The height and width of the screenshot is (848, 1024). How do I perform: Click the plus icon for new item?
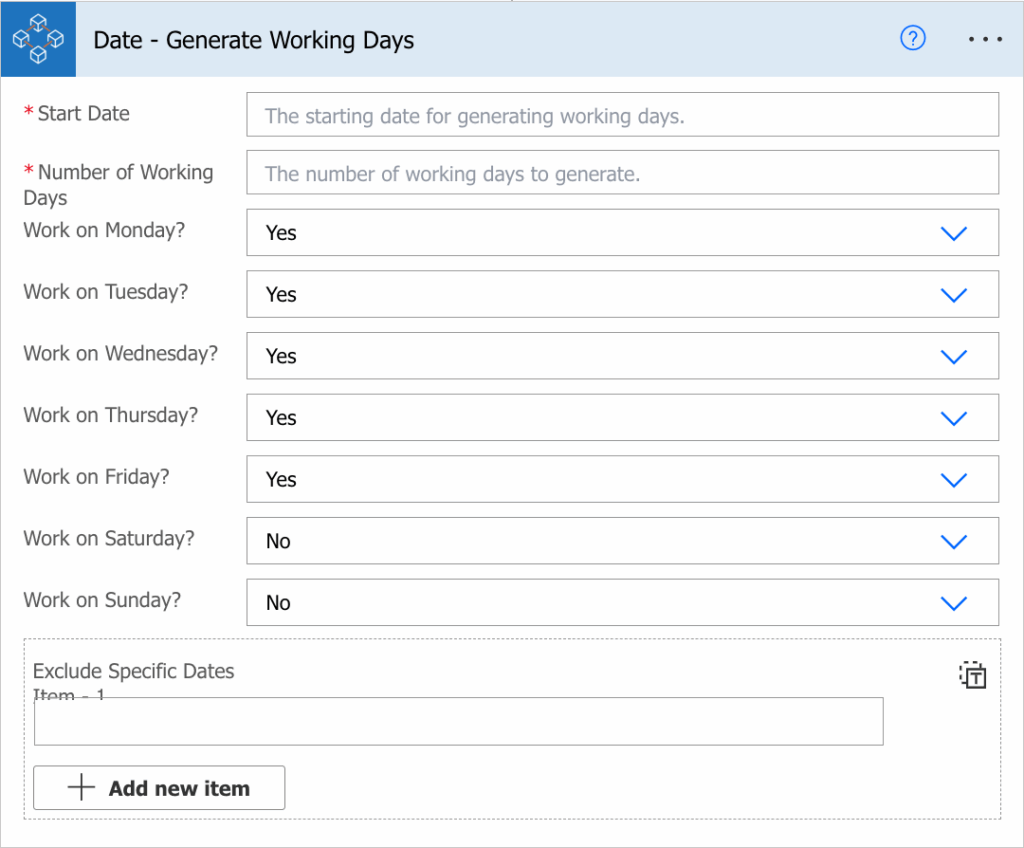[x=82, y=787]
